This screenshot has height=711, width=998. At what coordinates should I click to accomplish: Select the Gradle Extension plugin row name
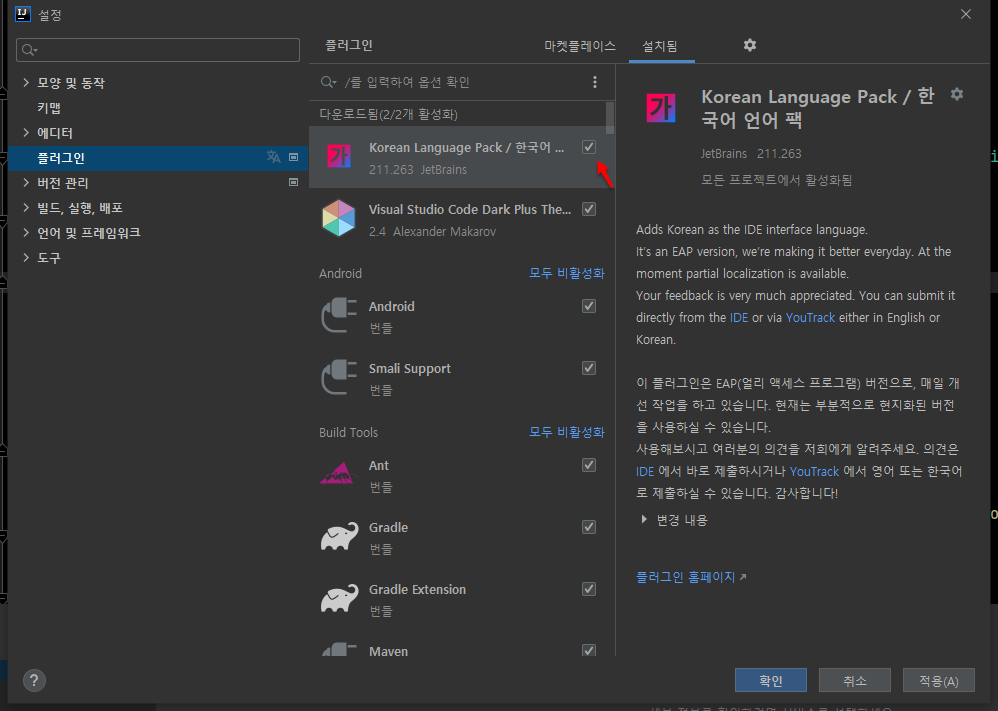[x=417, y=589]
